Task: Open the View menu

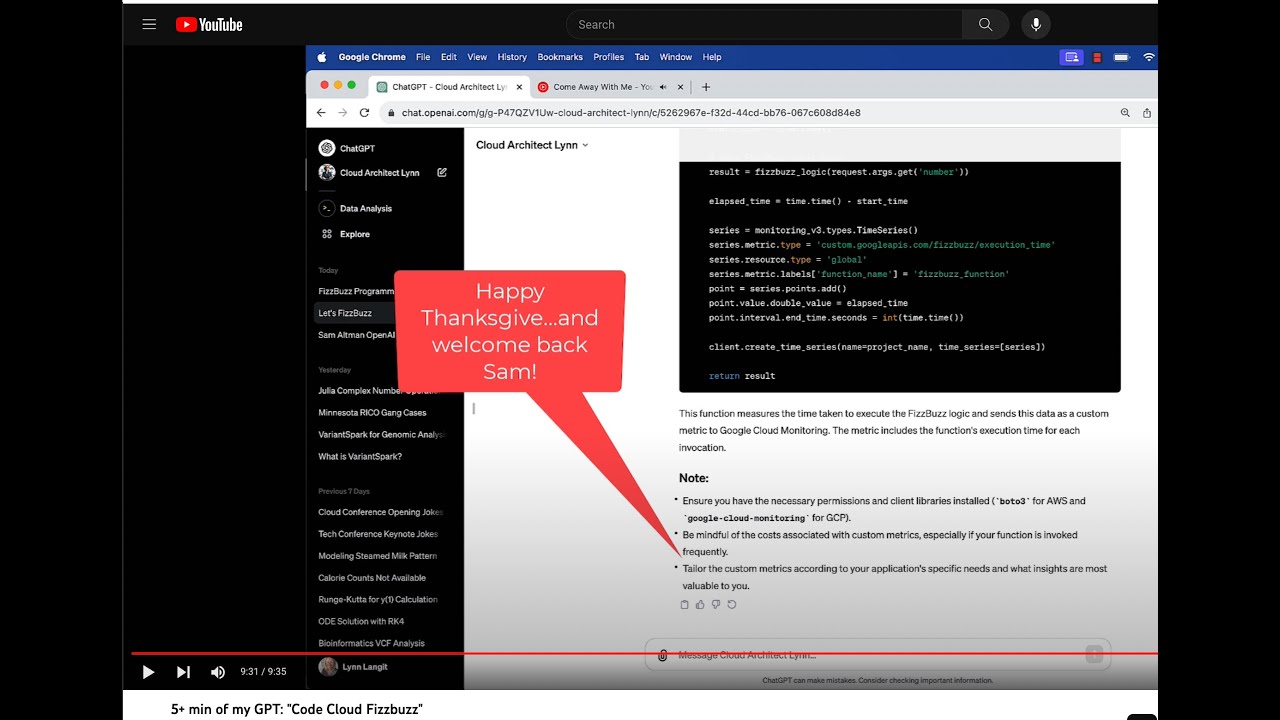Action: click(477, 57)
